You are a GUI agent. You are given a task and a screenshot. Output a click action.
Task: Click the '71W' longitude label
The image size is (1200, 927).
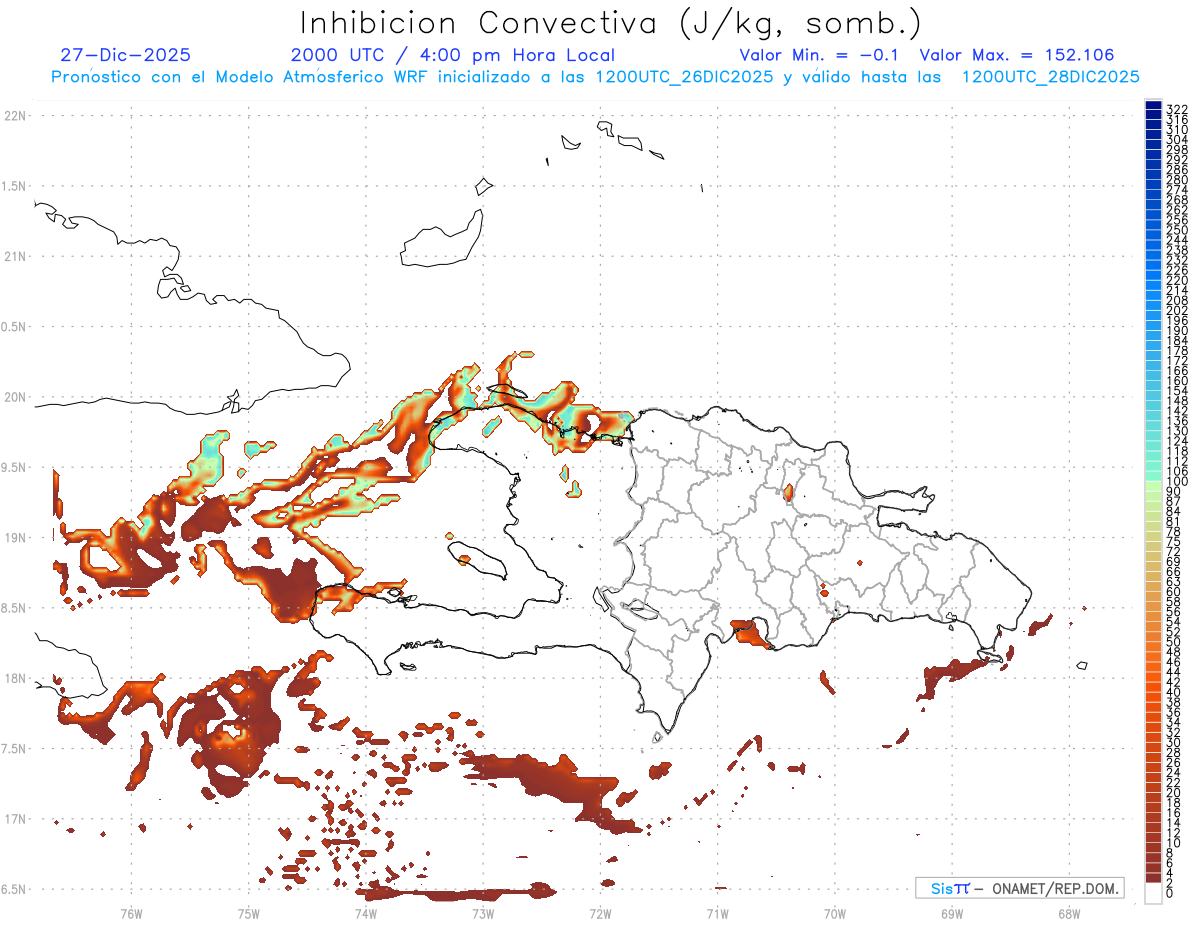pos(717,913)
